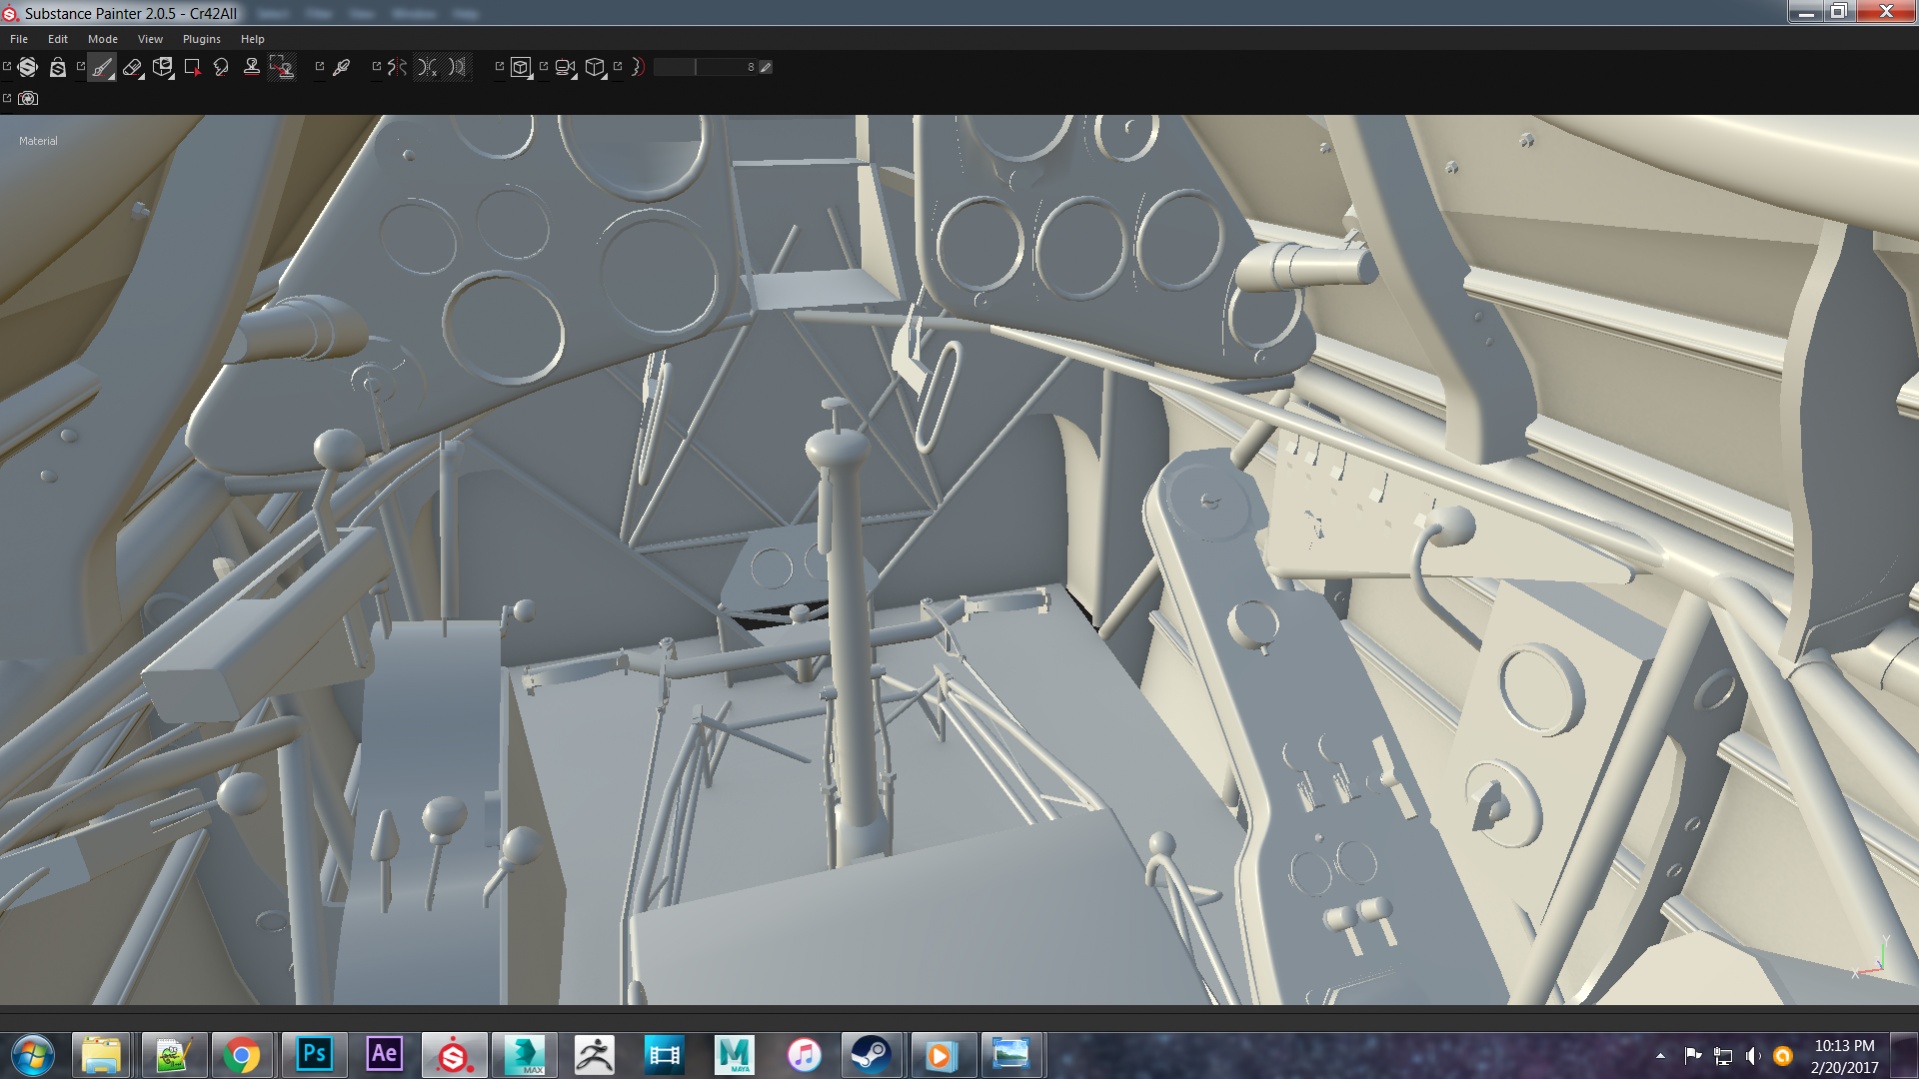Image resolution: width=1919 pixels, height=1079 pixels.
Task: Launch ZBrush from the taskbar
Action: click(595, 1055)
